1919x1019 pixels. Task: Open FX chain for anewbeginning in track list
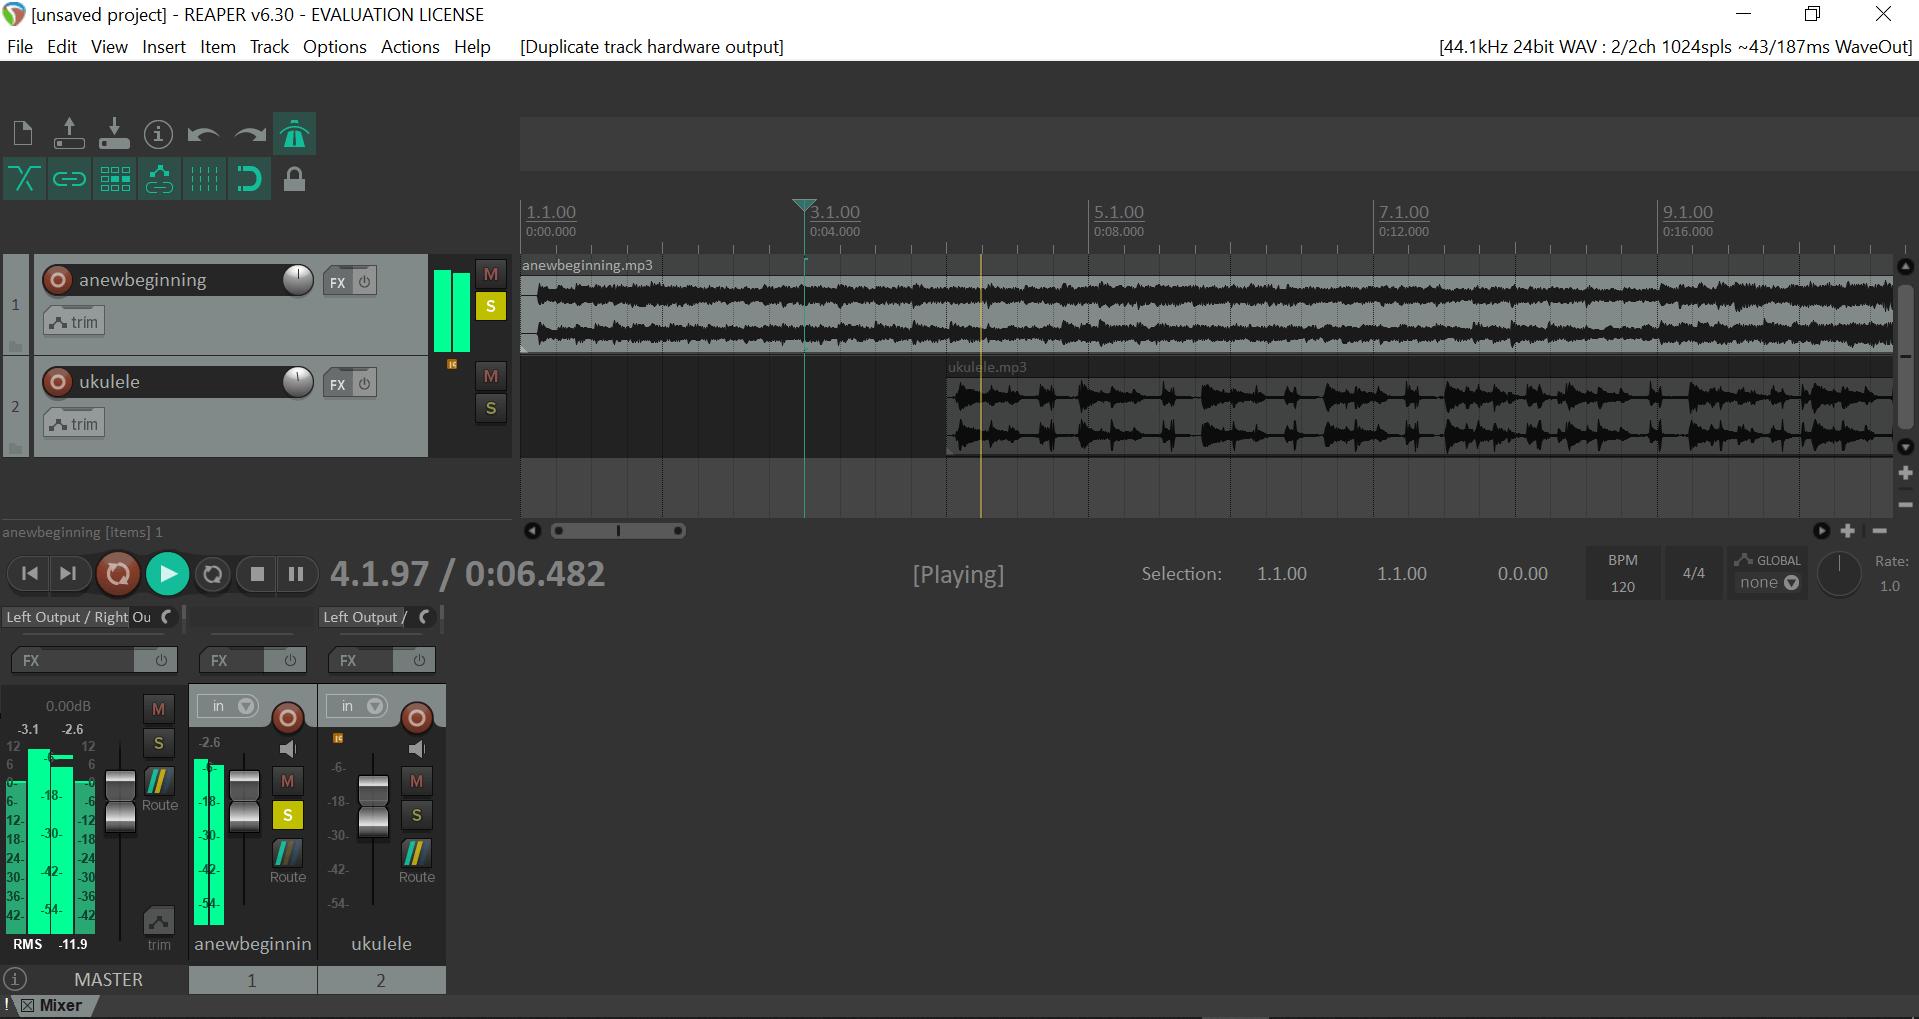(x=338, y=282)
